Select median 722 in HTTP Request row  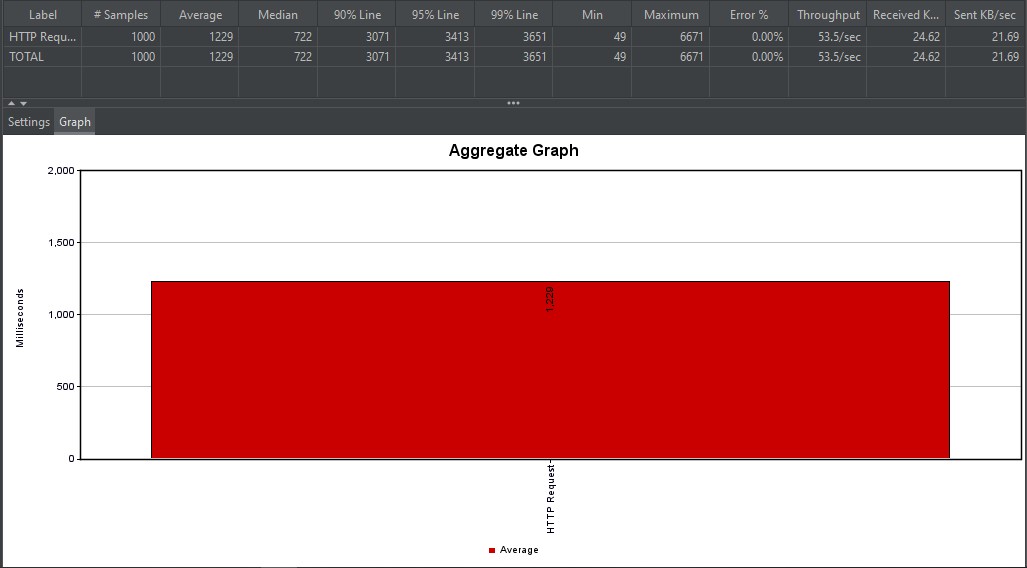[278, 37]
